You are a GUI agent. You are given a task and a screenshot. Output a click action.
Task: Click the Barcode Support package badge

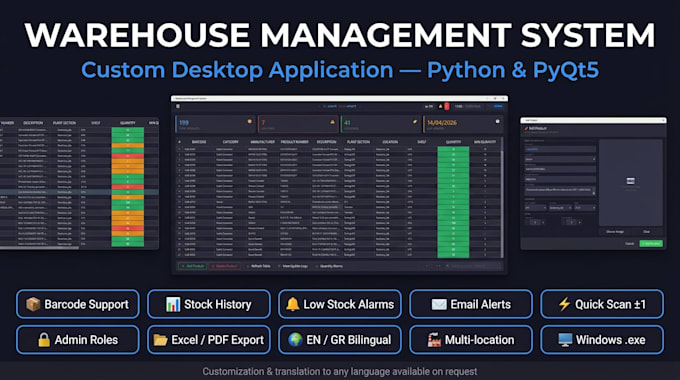point(78,304)
